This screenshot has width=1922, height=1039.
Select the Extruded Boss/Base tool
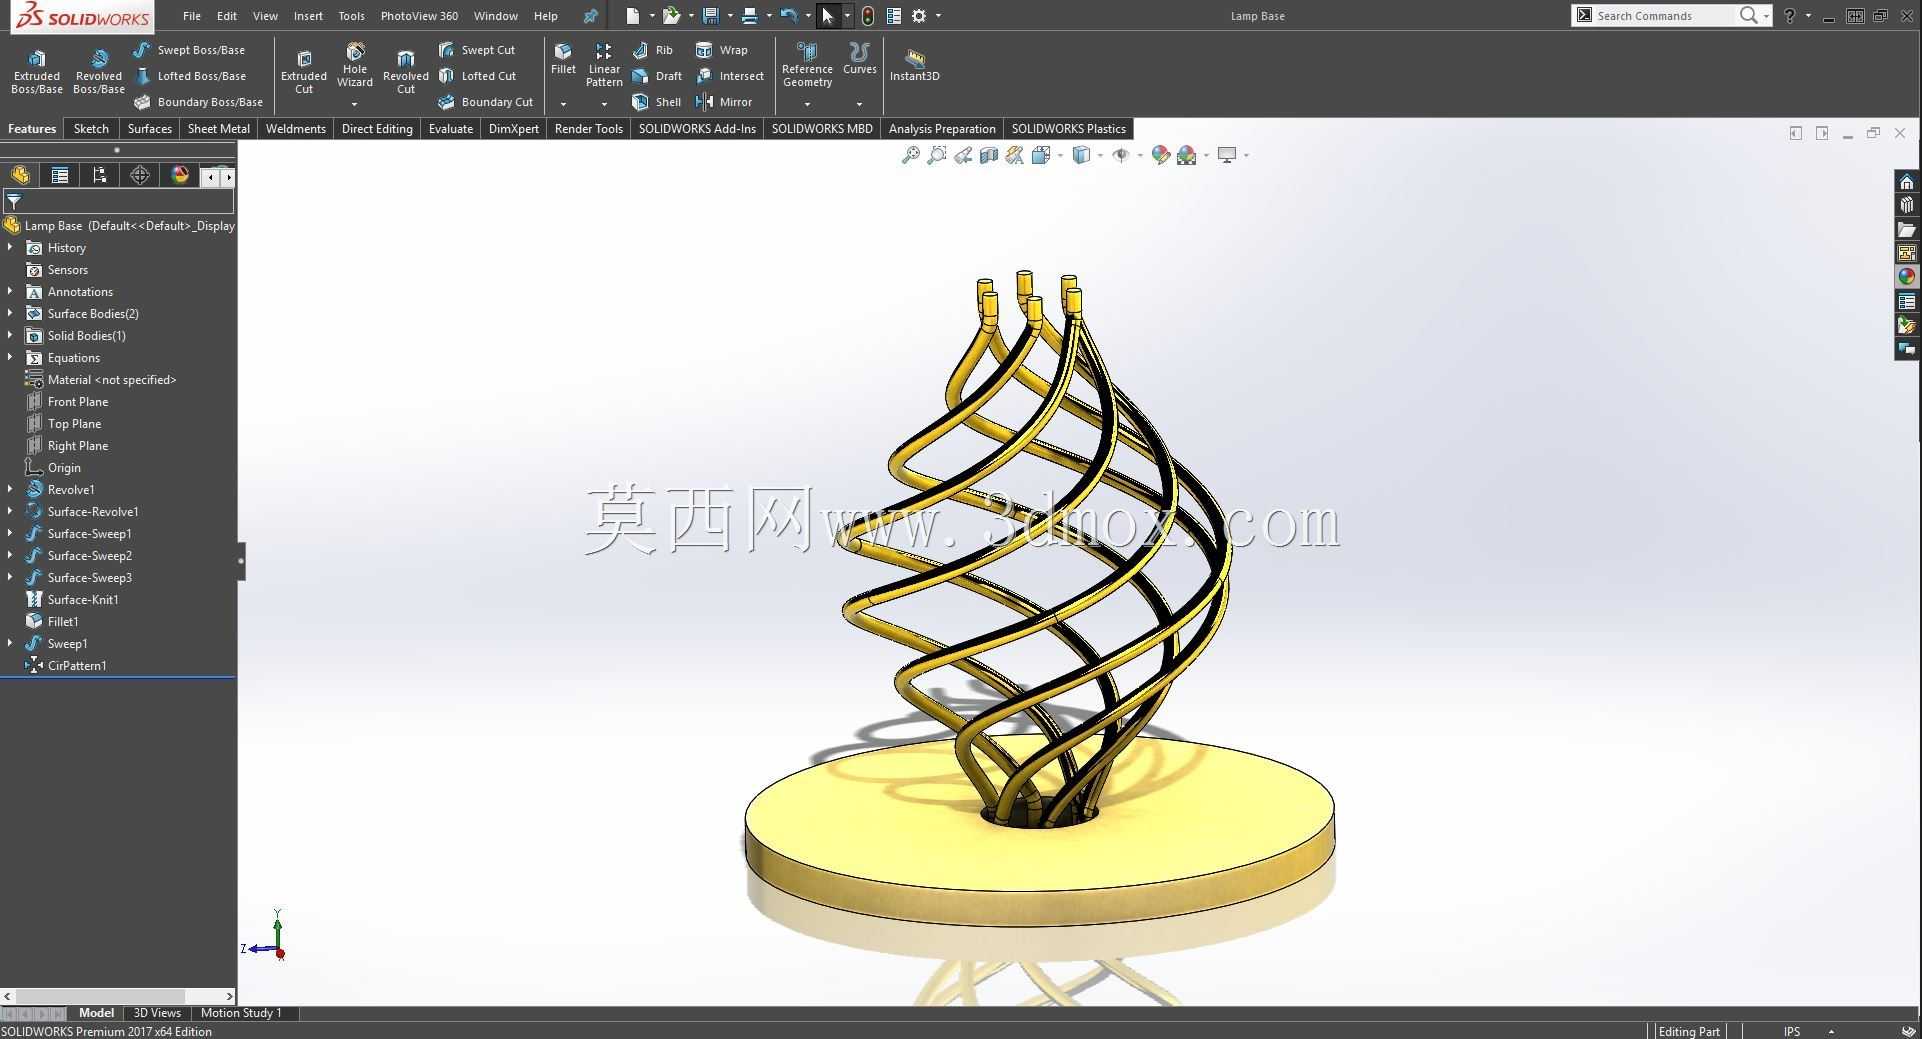coord(36,72)
